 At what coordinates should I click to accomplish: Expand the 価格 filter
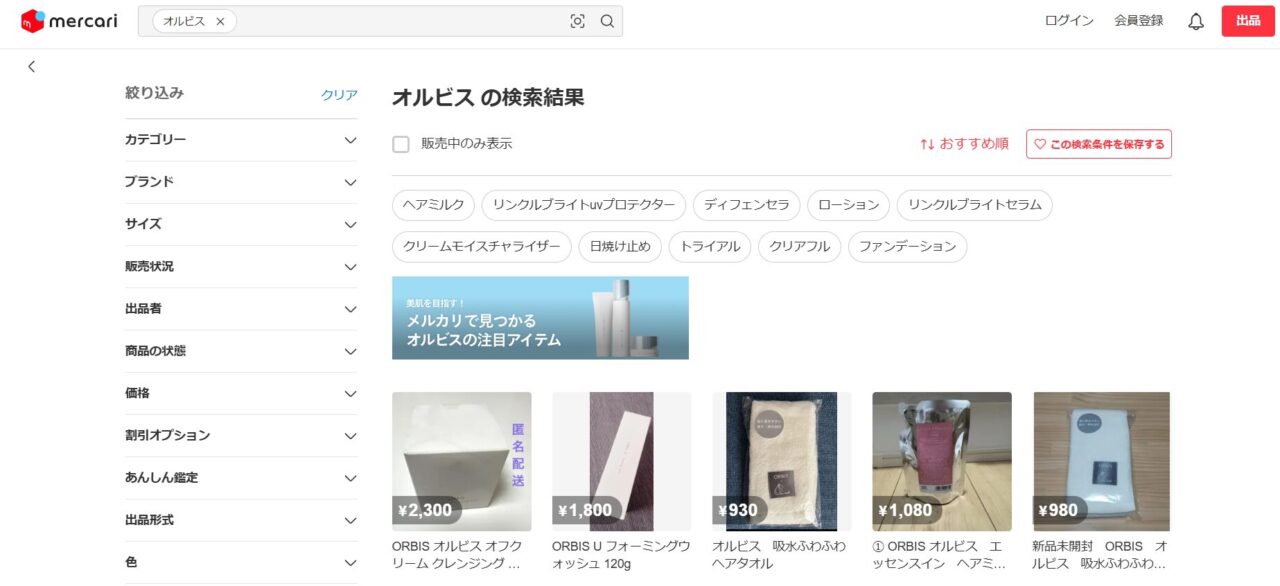click(x=241, y=393)
